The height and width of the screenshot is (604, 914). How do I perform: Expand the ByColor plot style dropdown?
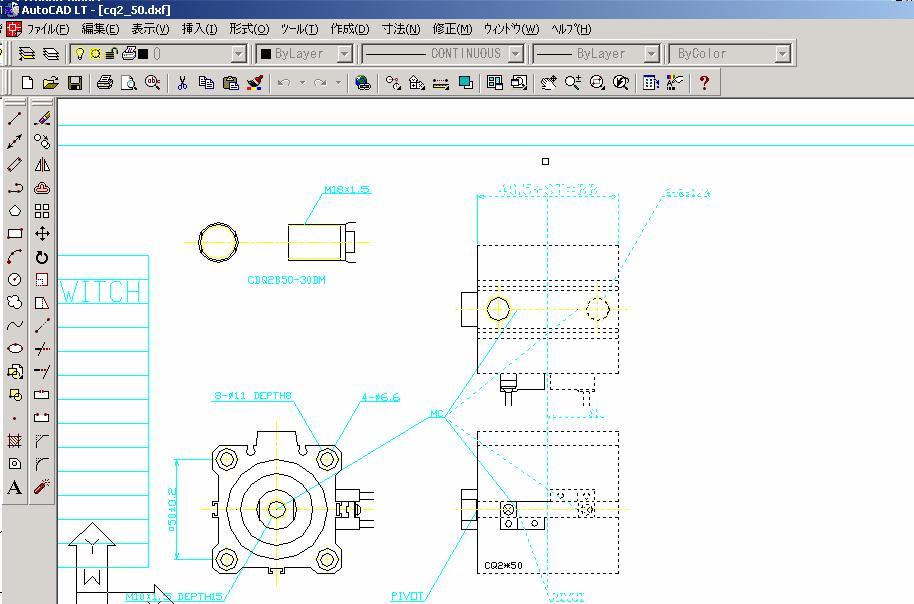(783, 54)
